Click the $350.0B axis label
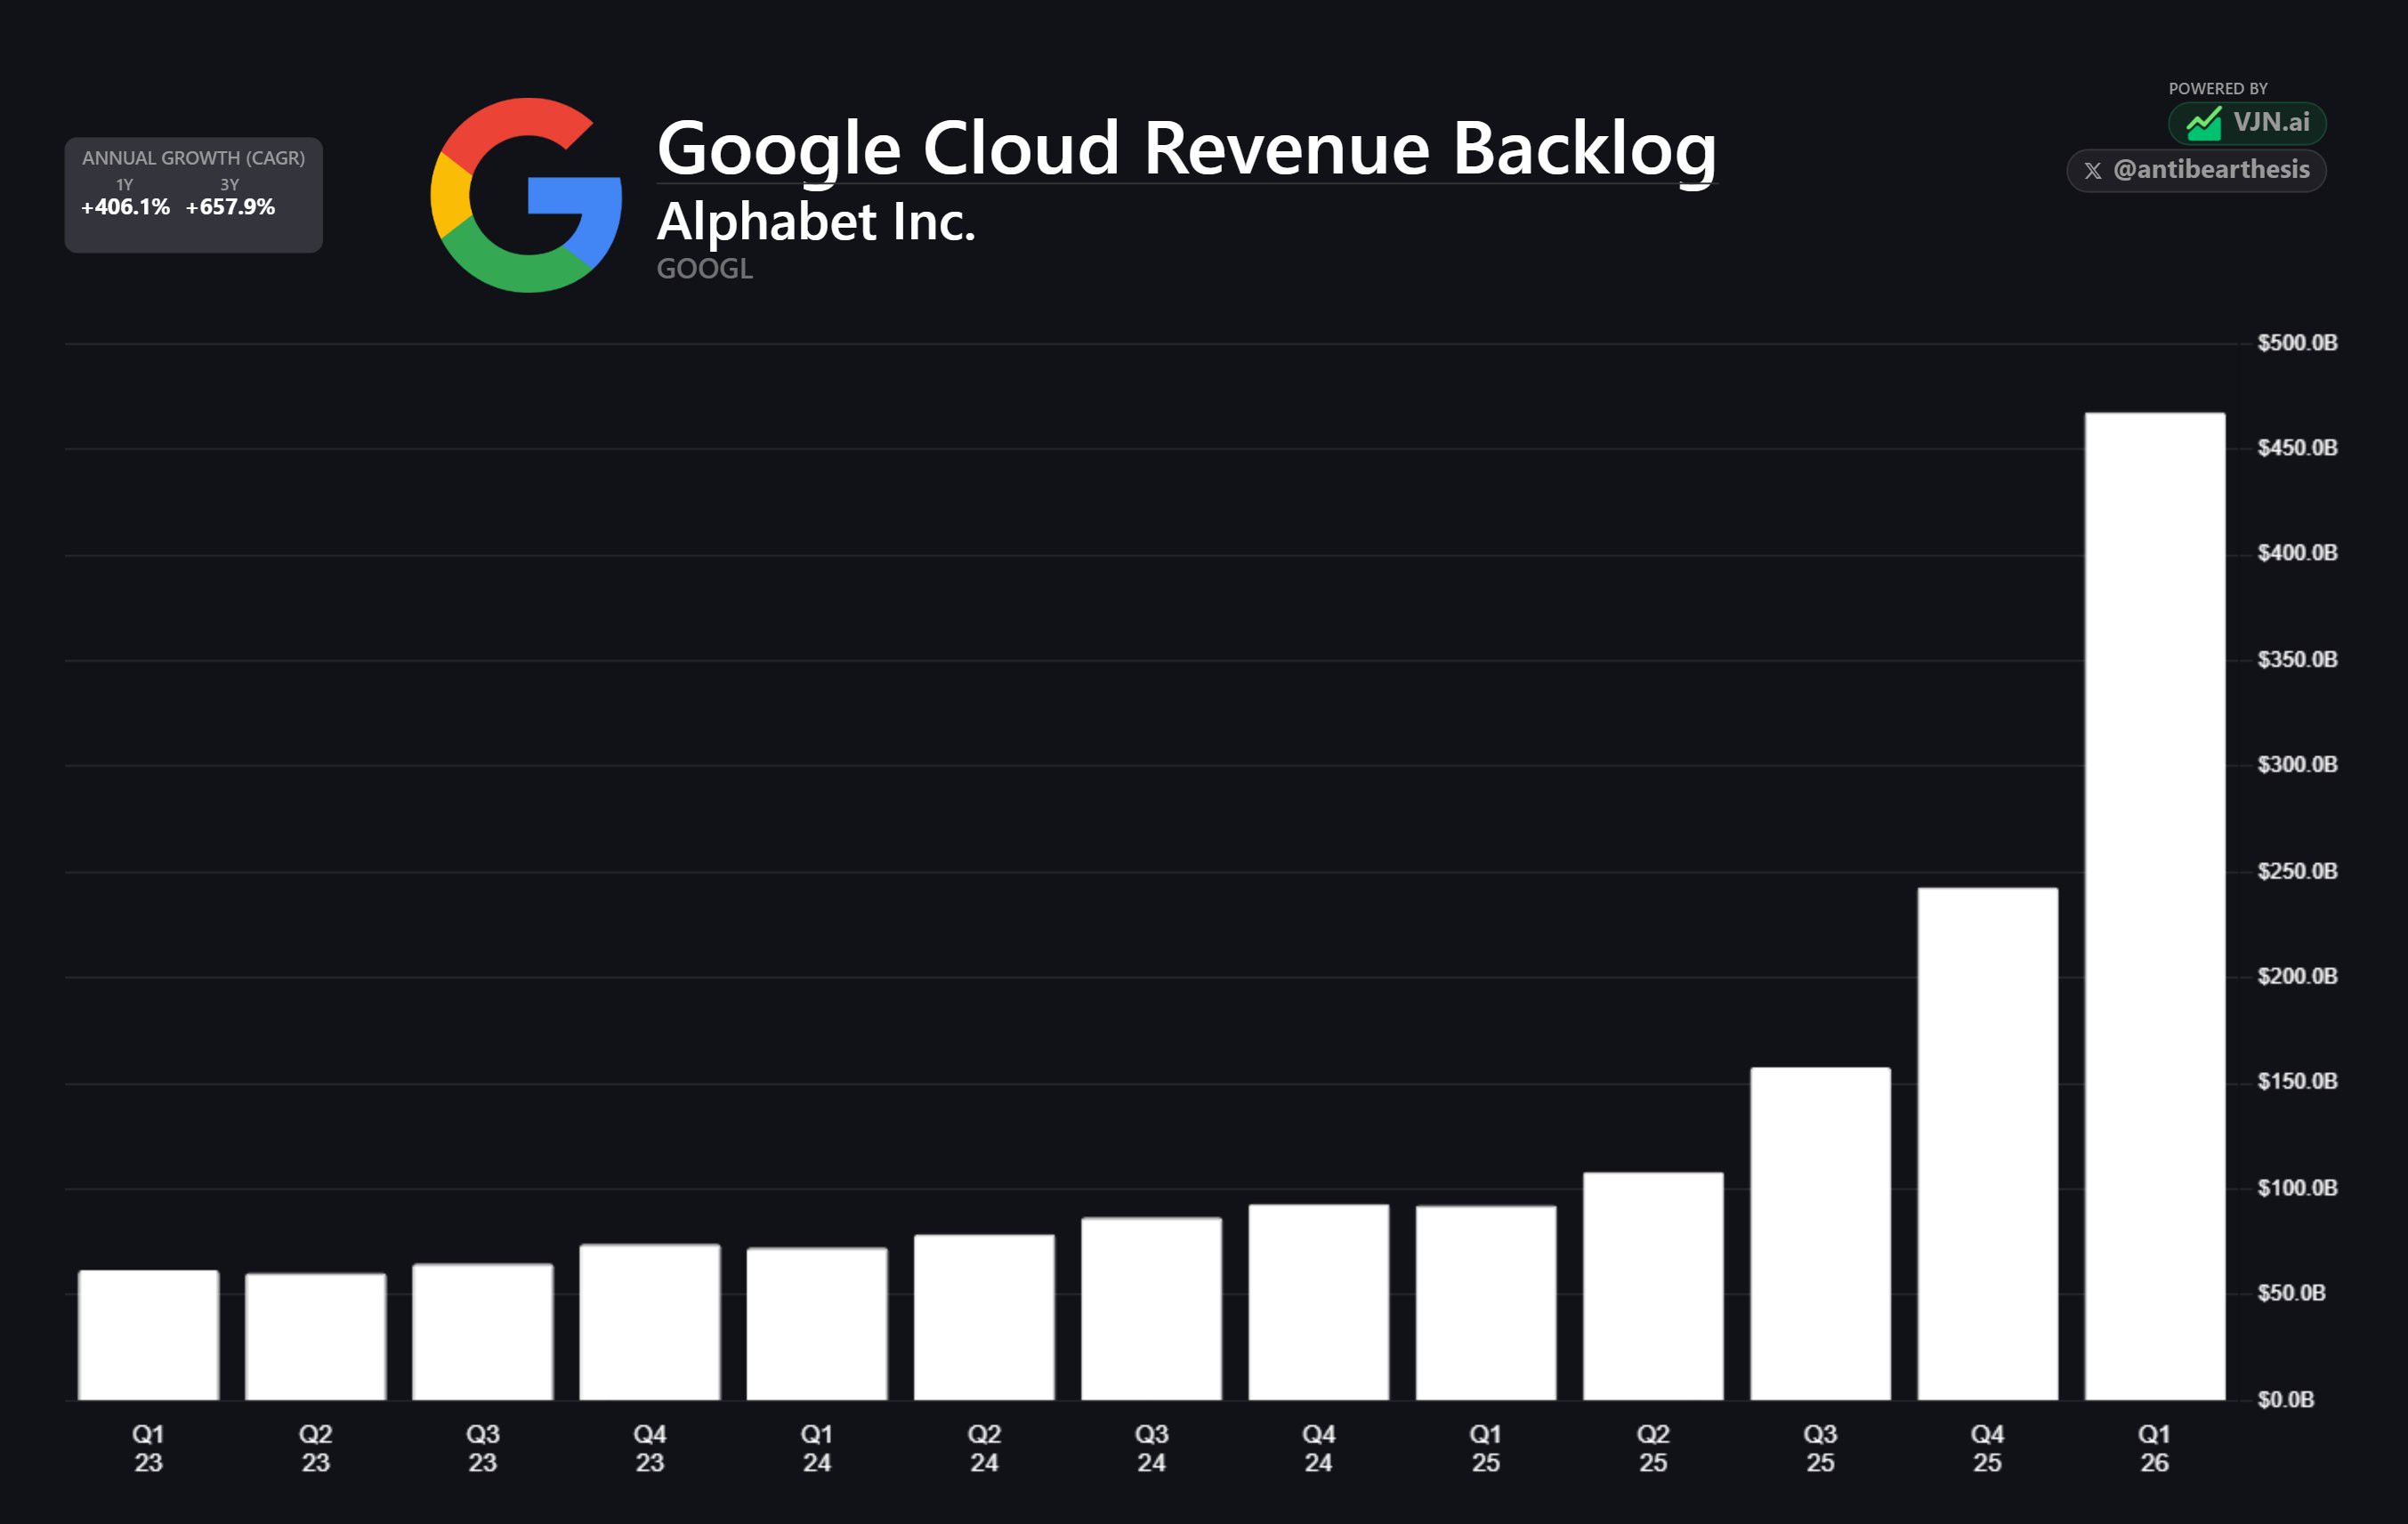The height and width of the screenshot is (1524, 2408). [x=2297, y=660]
